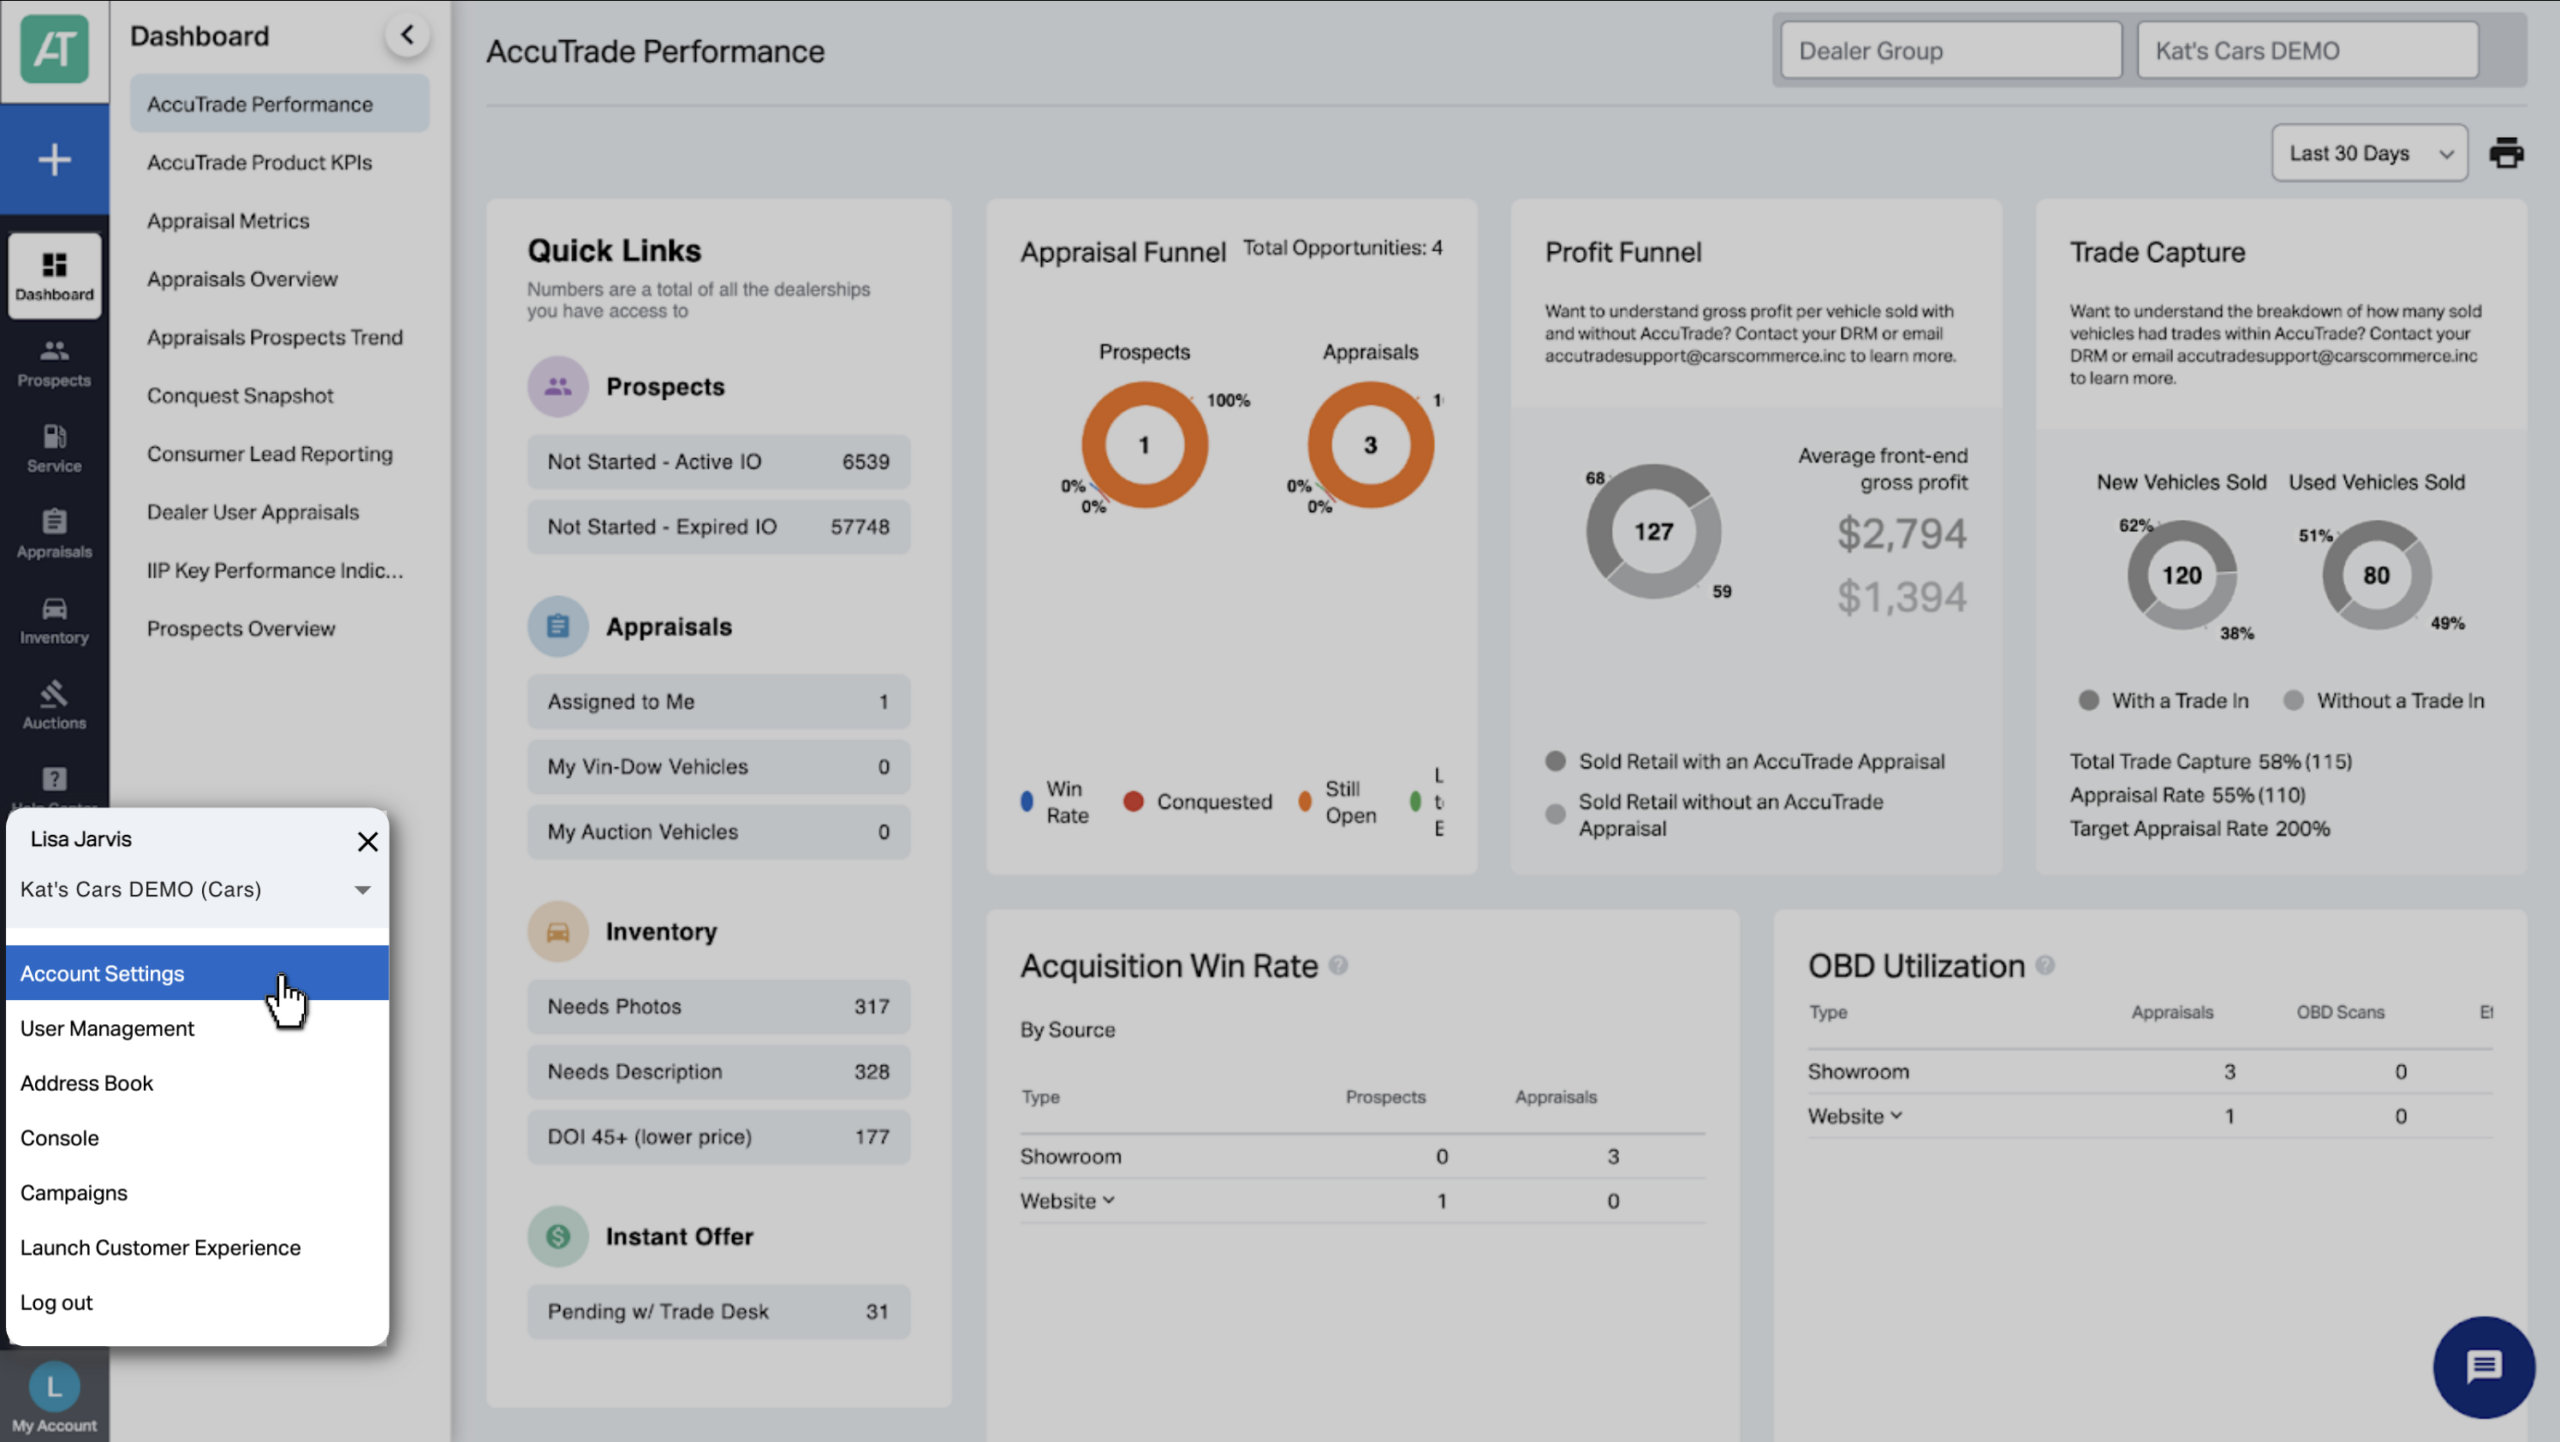This screenshot has height=1442, width=2560.
Task: Open the chat support bubble
Action: [2484, 1367]
